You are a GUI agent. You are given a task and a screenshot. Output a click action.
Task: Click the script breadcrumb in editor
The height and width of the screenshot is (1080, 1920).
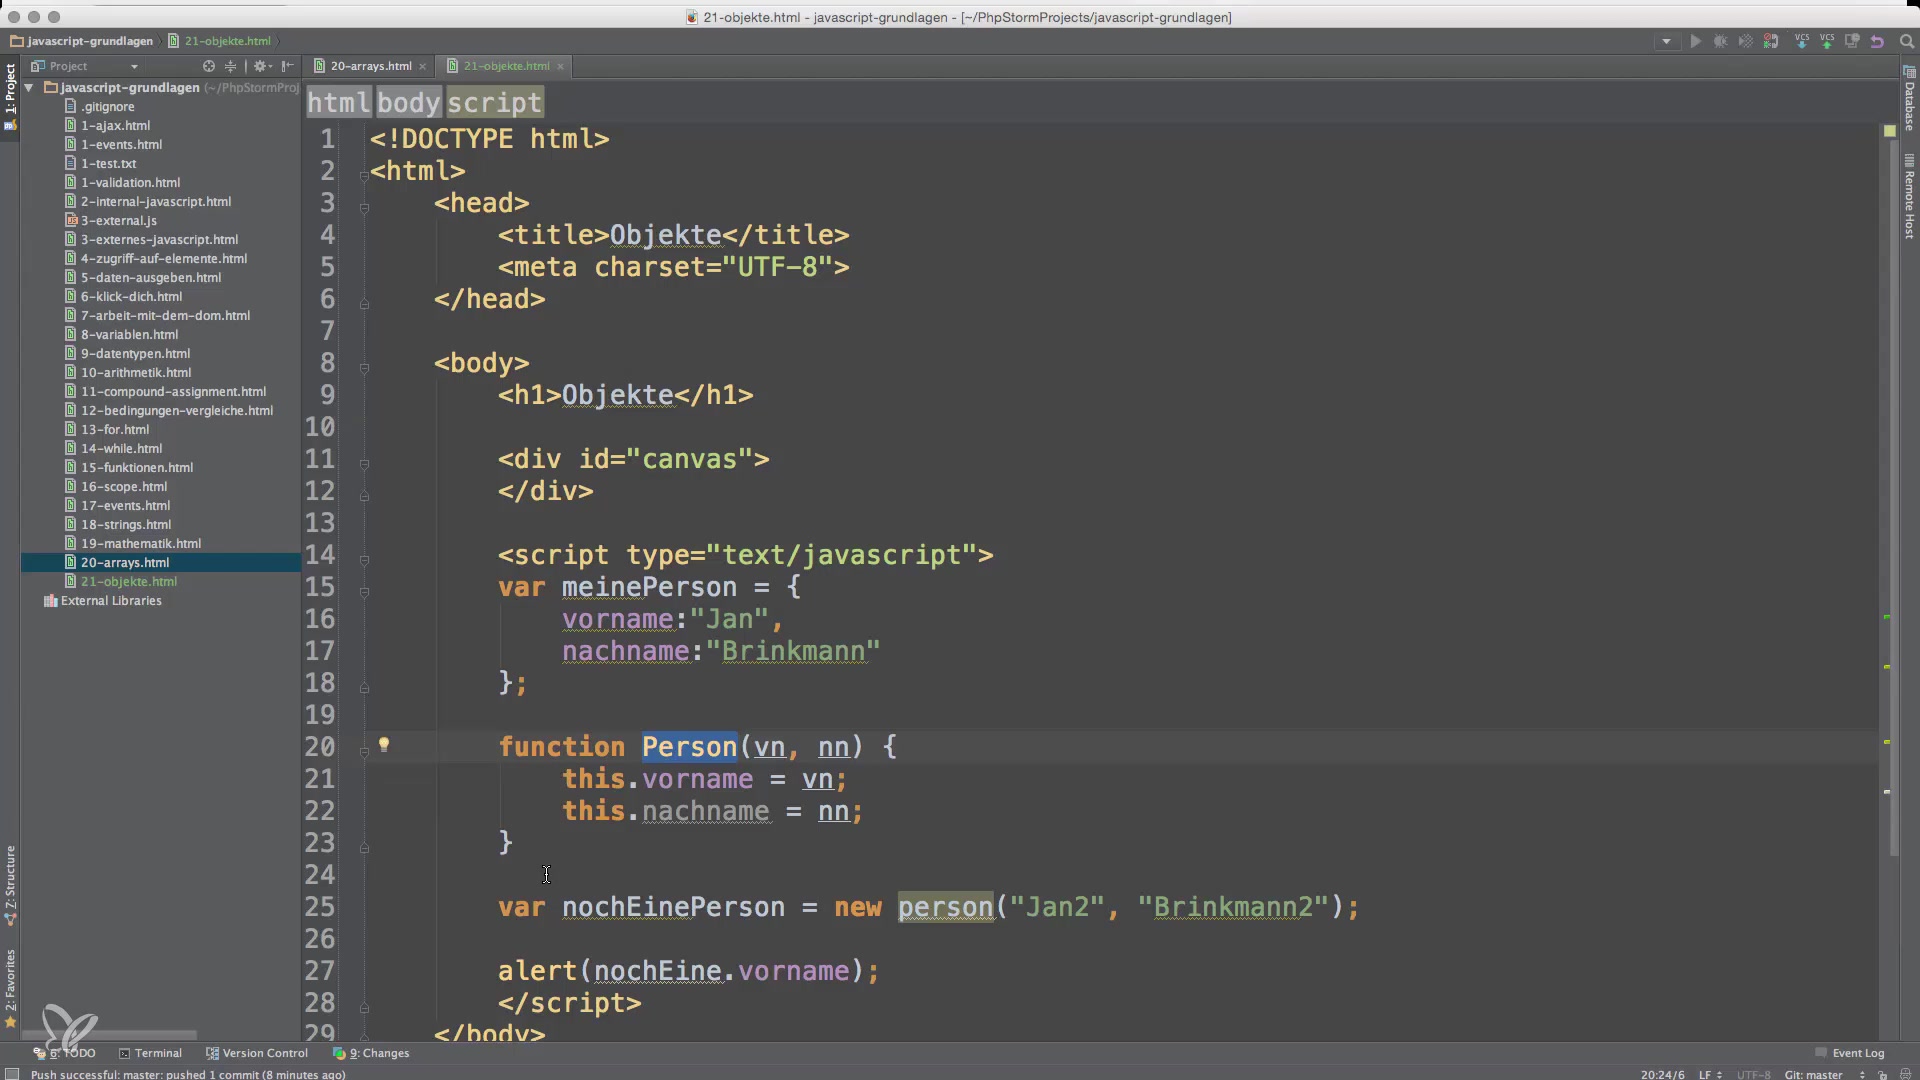pos(494,103)
